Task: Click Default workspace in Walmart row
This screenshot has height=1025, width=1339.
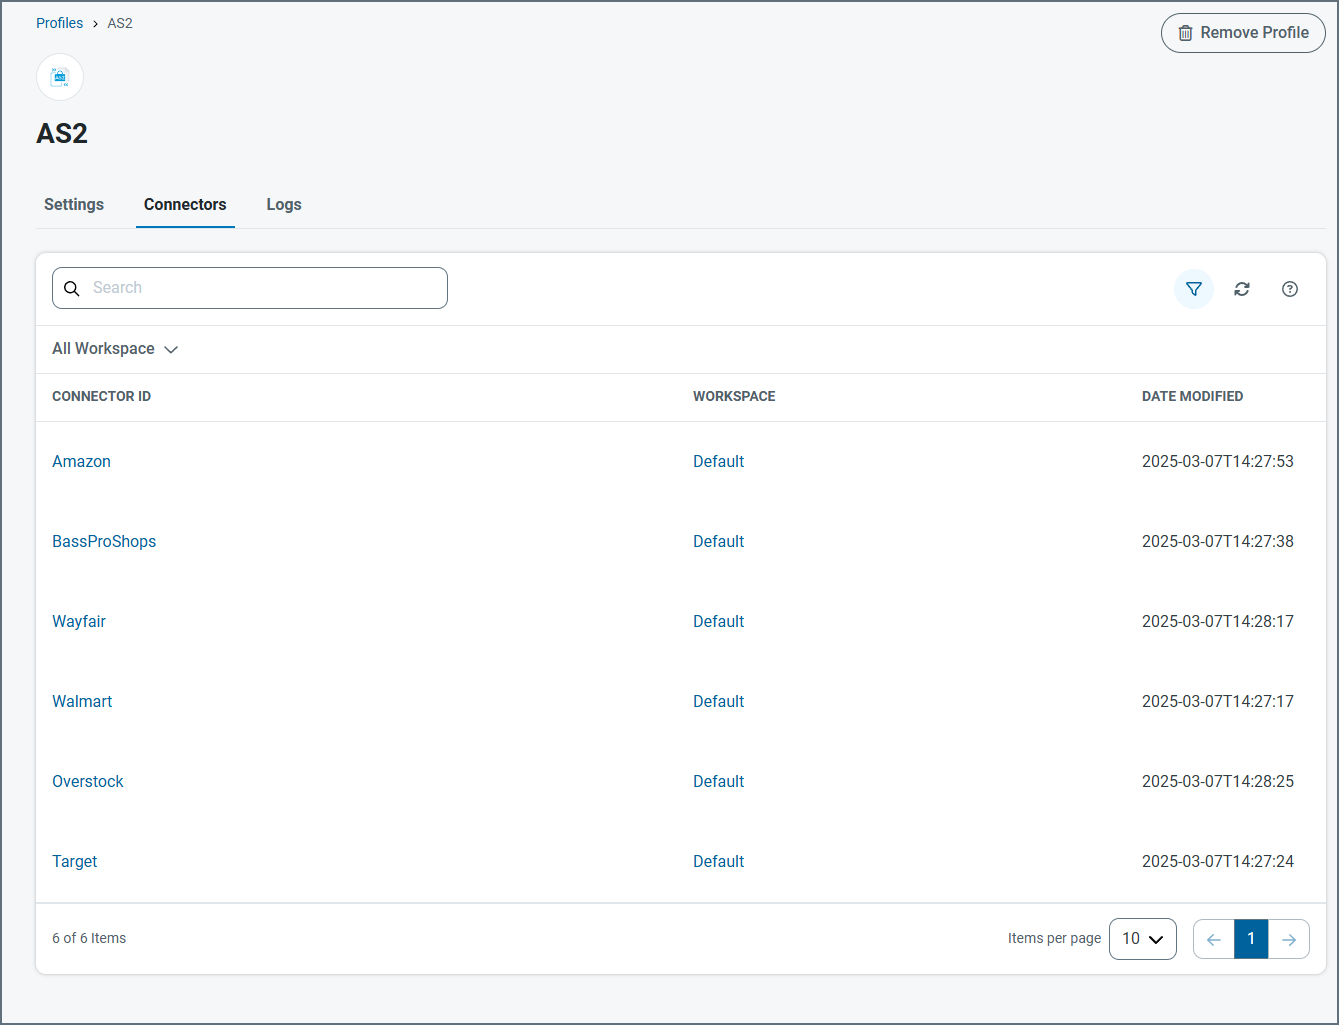Action: click(718, 701)
